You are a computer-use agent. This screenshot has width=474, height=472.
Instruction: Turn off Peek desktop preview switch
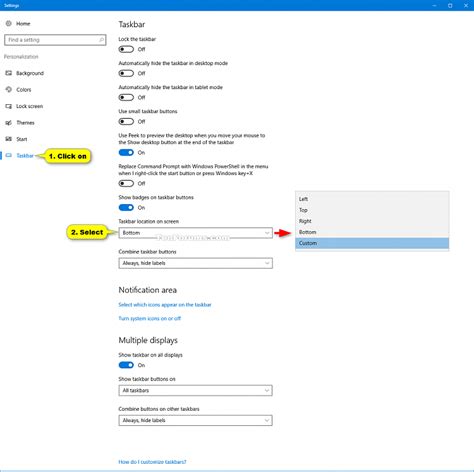(126, 152)
